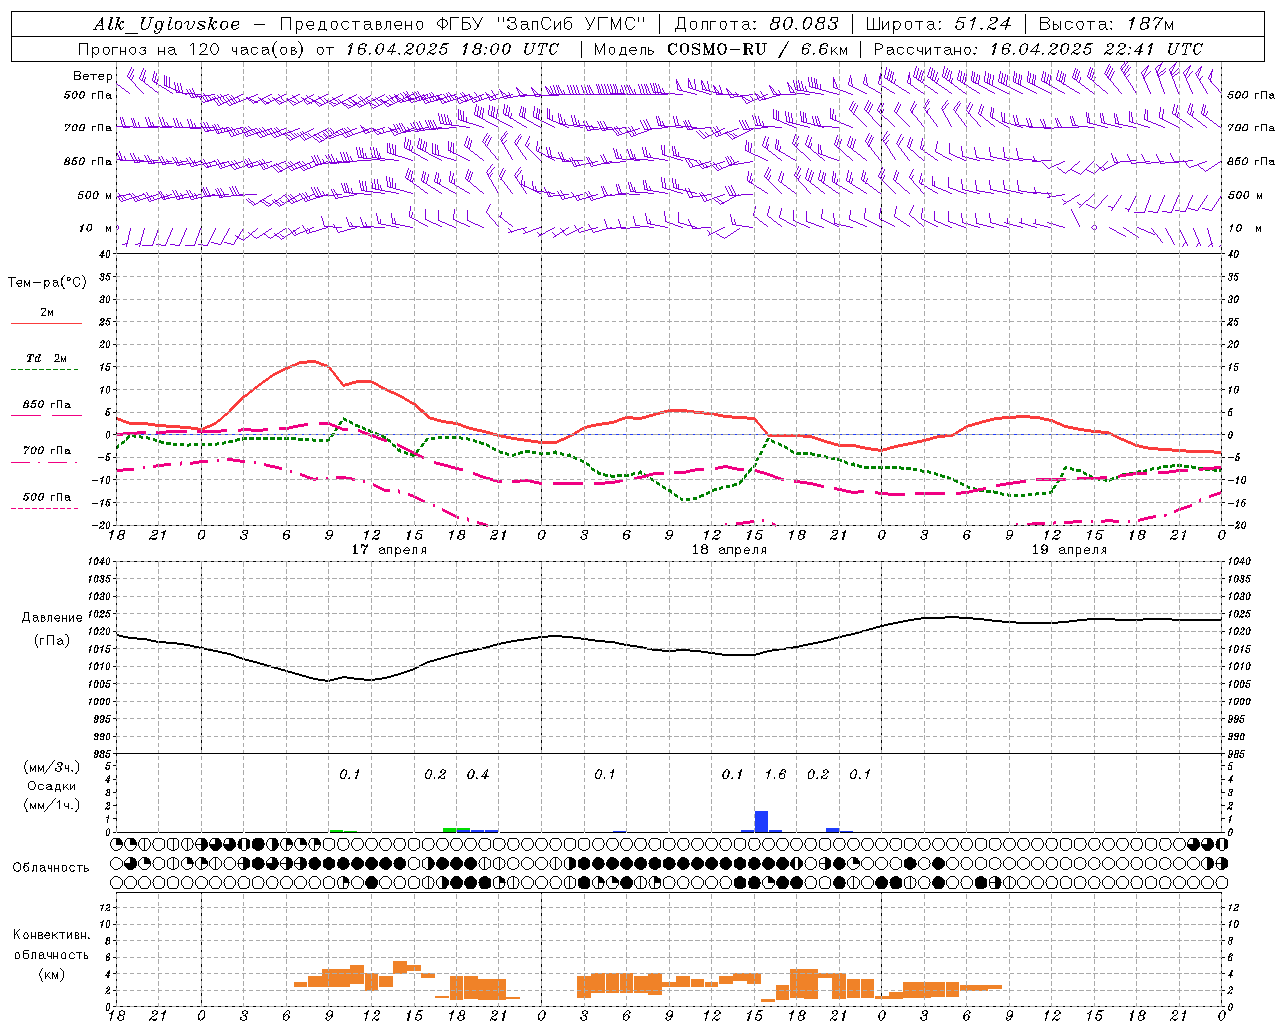Click the "500 гПа" label in the temperature legend
Screen dimensions: 1280x1024
pos(47,497)
